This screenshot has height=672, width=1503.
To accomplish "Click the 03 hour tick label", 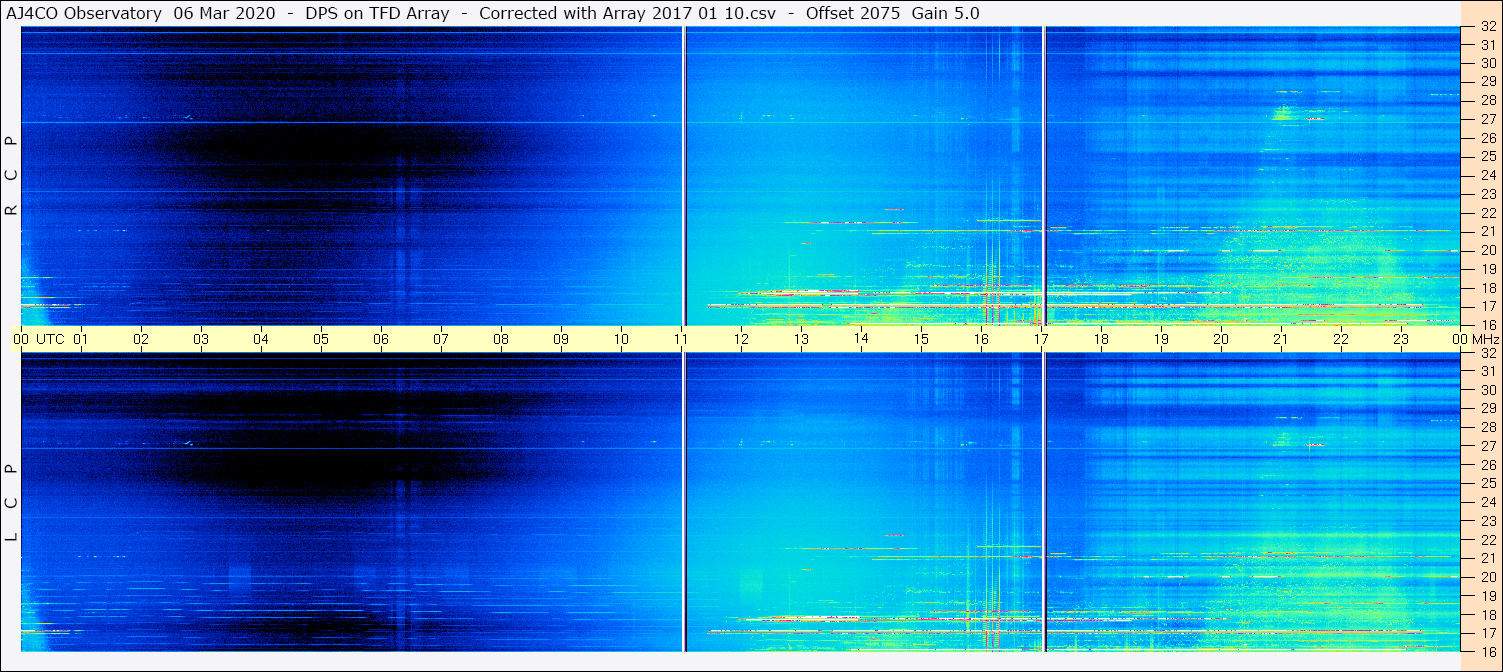I will click(x=201, y=339).
